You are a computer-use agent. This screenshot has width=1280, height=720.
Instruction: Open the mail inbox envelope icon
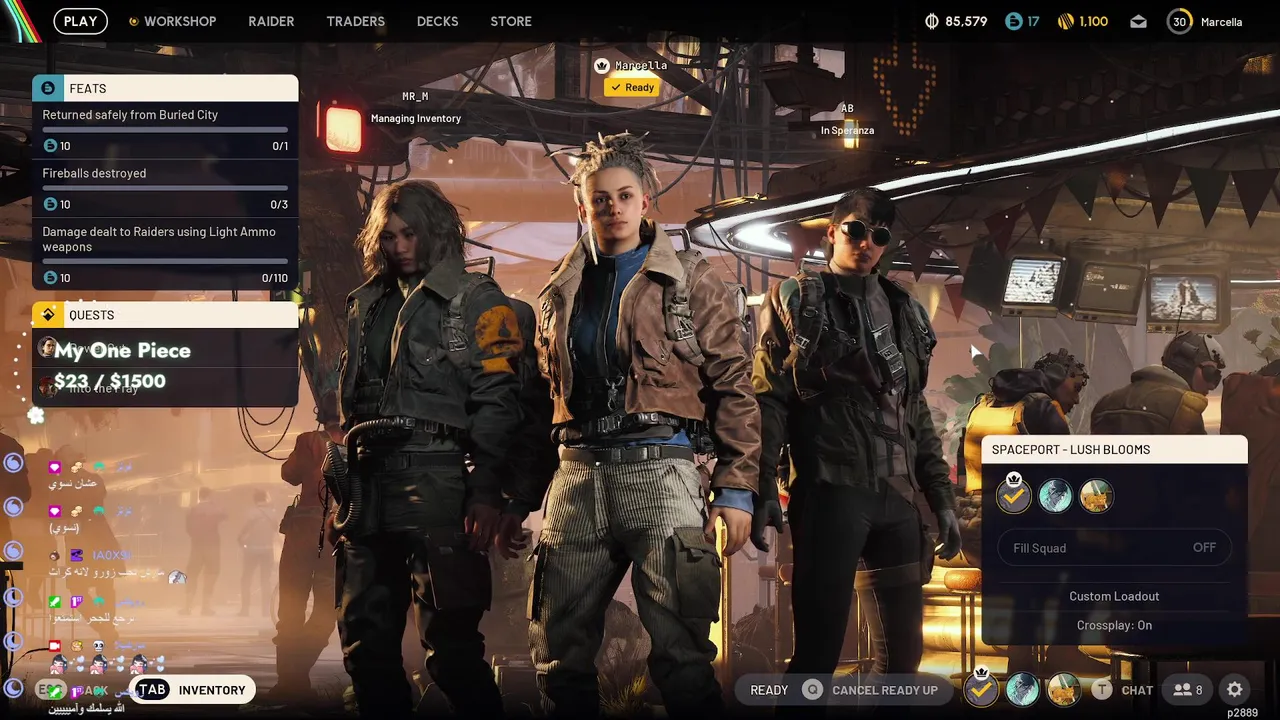click(x=1139, y=21)
